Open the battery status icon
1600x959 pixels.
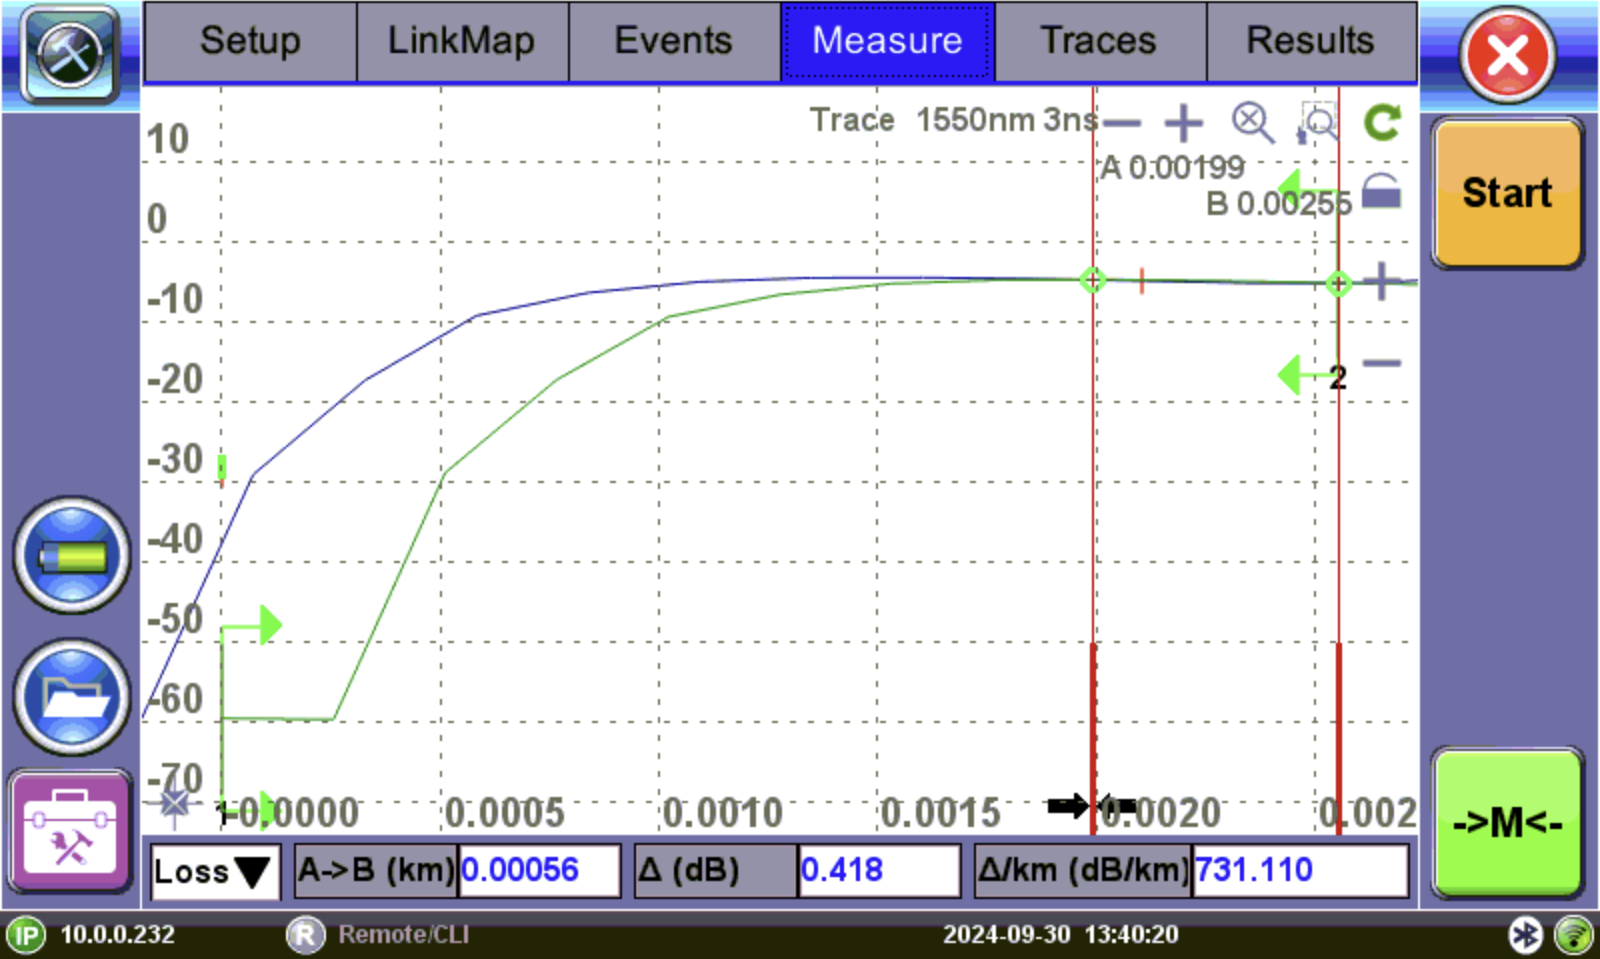(x=71, y=556)
